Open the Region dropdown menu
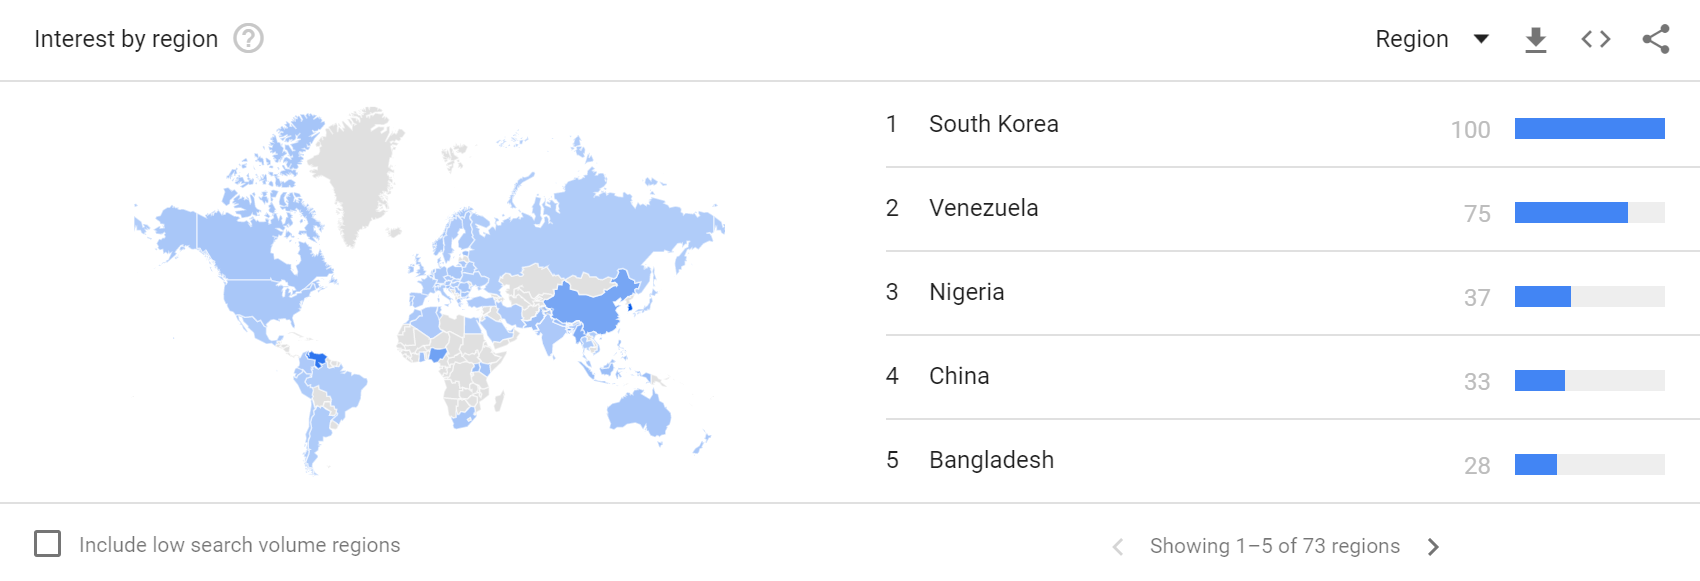The width and height of the screenshot is (1700, 581). coord(1412,39)
